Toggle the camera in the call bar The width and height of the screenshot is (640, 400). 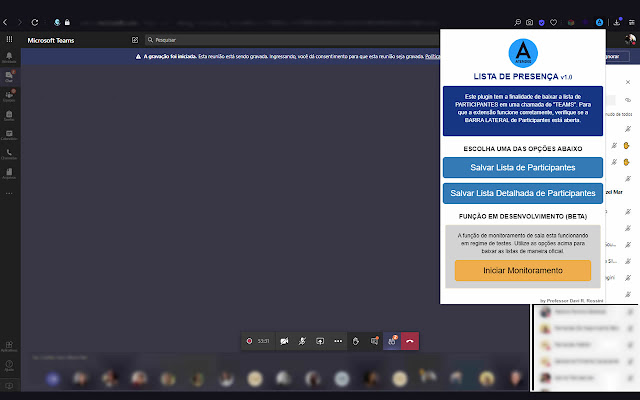coord(284,341)
